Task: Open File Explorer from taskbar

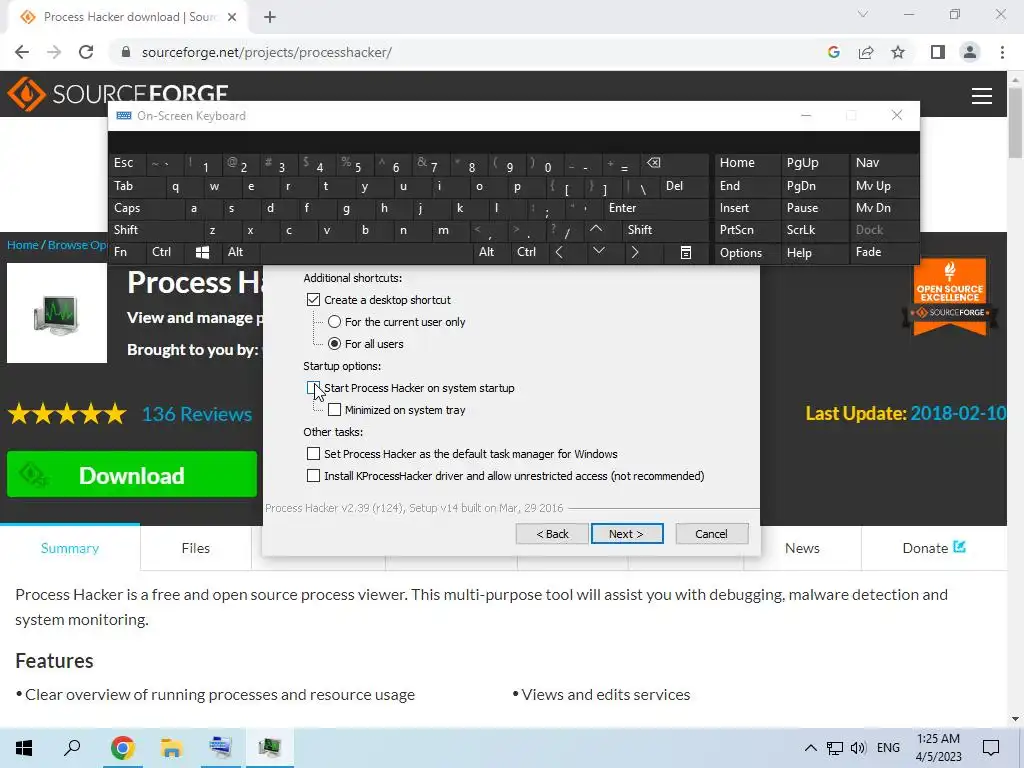Action: [x=171, y=747]
